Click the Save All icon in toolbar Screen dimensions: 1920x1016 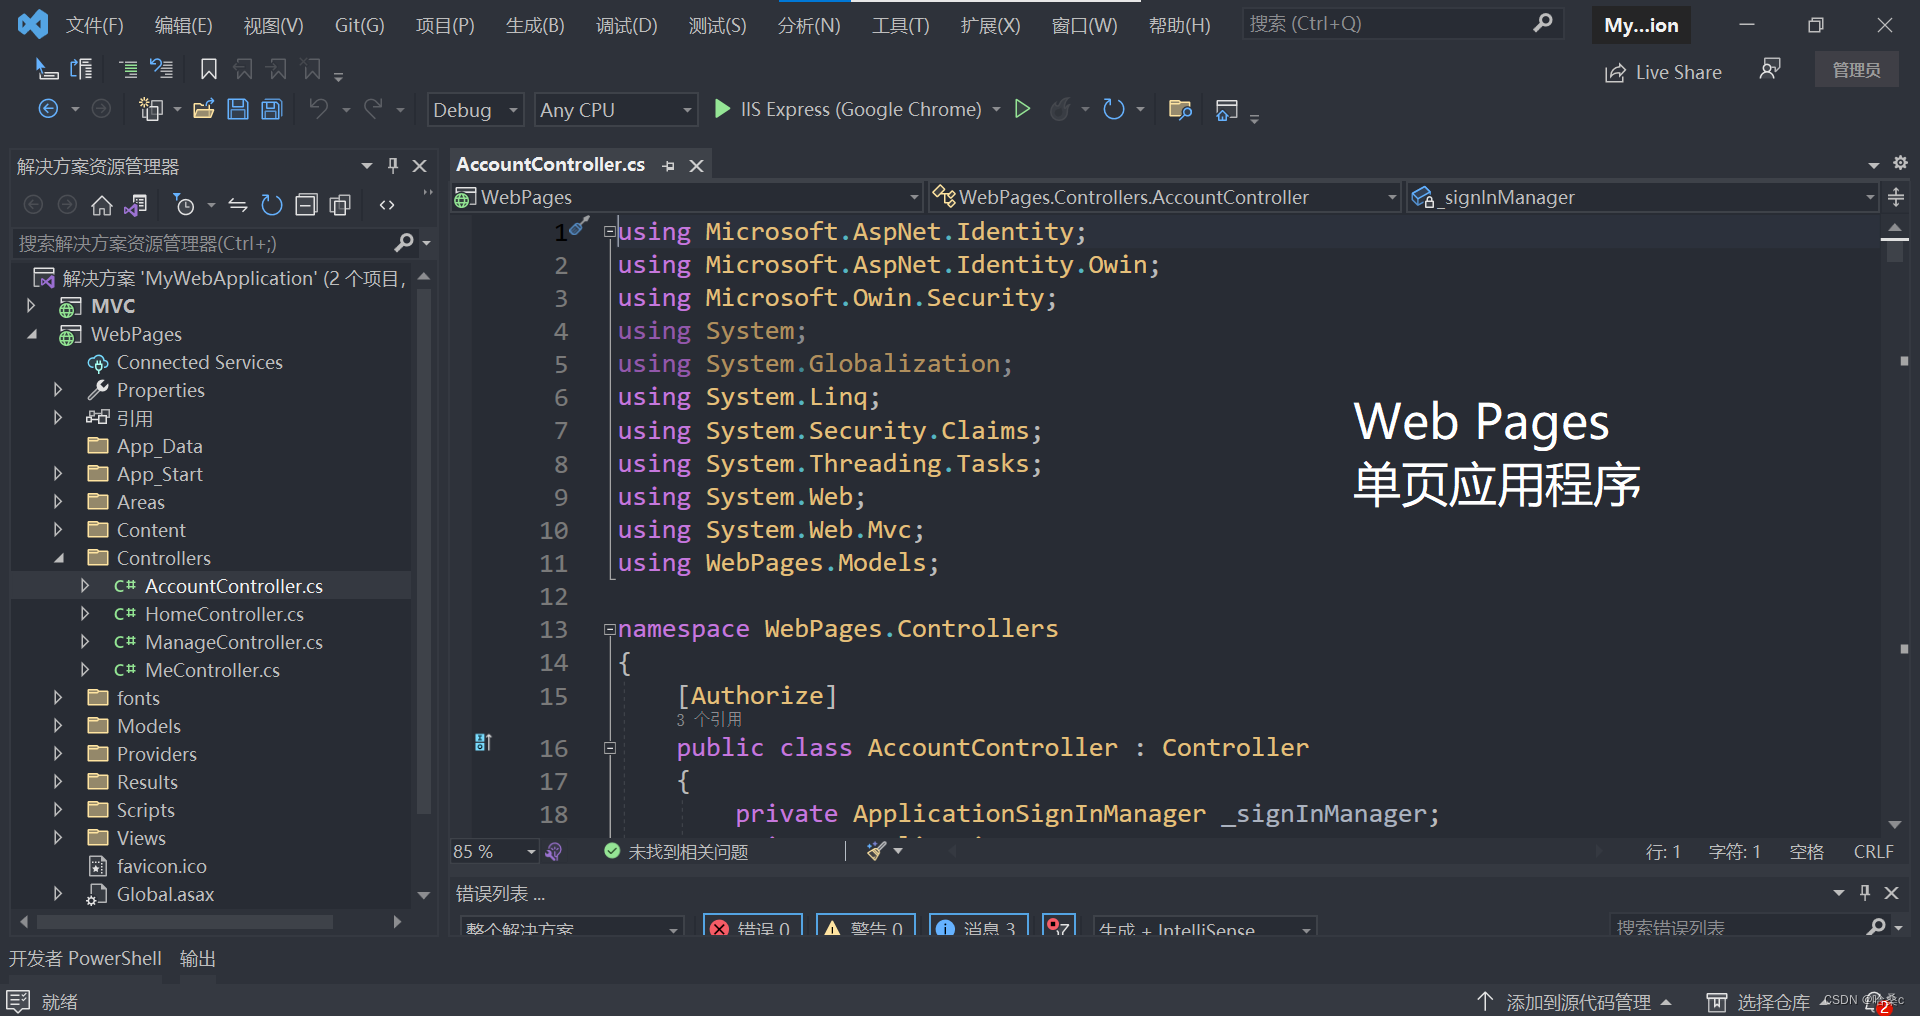(272, 109)
